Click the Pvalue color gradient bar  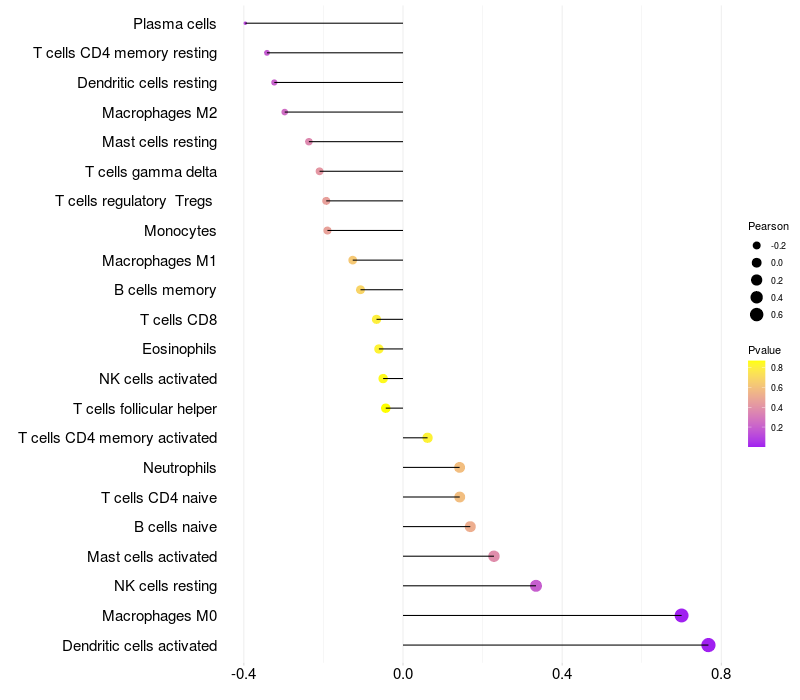point(757,404)
